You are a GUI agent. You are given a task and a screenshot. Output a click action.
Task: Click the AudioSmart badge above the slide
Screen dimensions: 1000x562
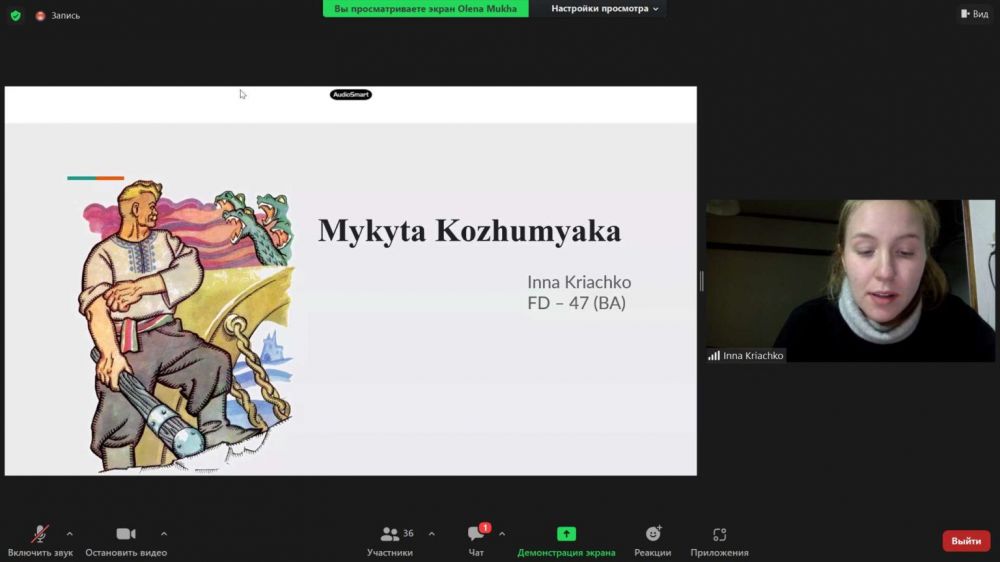351,94
